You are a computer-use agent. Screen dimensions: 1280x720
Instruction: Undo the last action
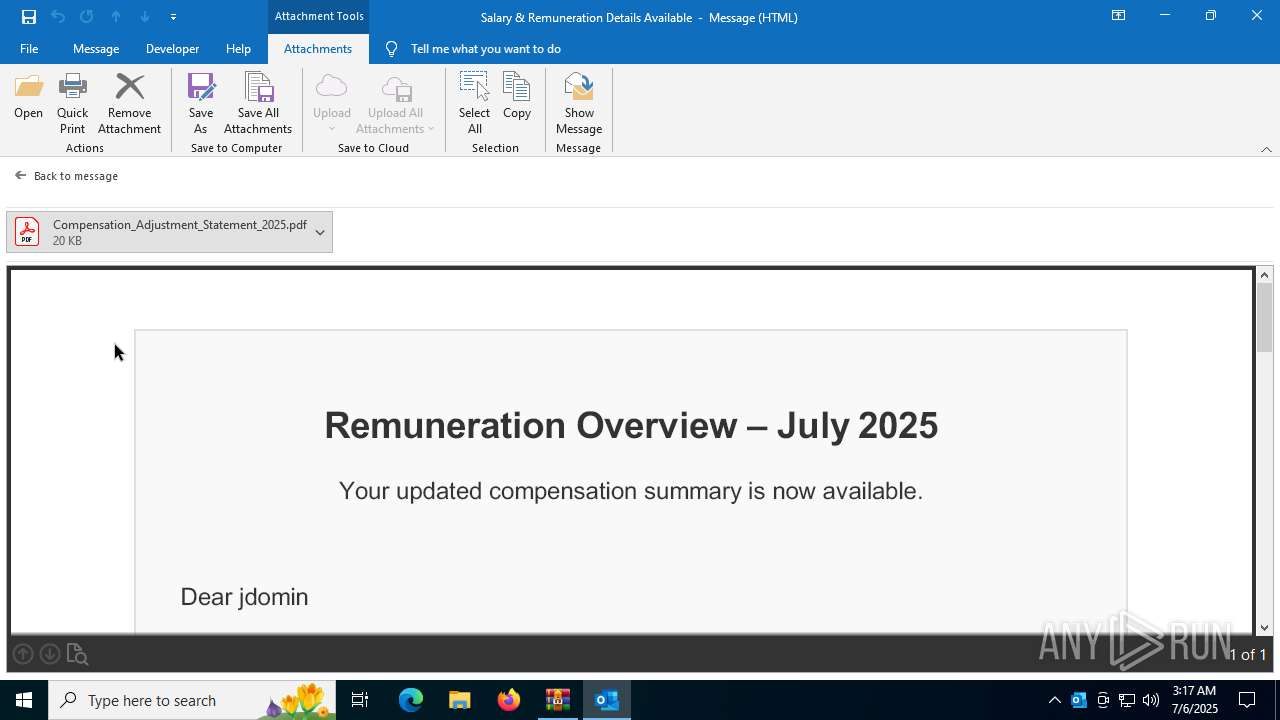coord(58,17)
